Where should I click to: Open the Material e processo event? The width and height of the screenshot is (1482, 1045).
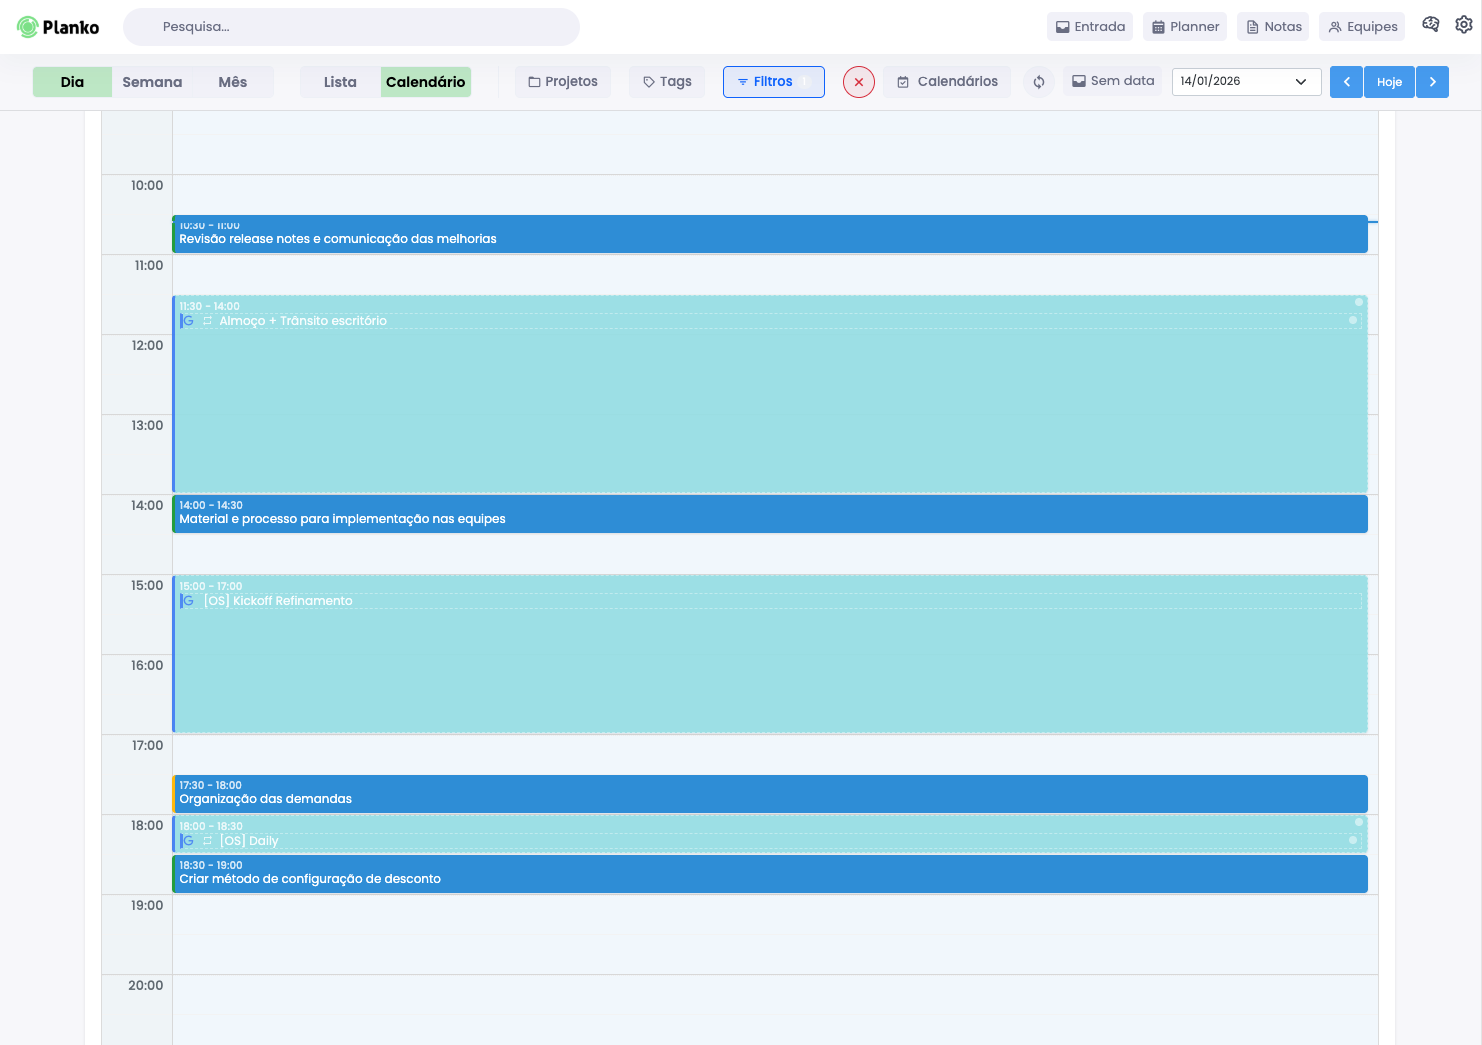[770, 514]
